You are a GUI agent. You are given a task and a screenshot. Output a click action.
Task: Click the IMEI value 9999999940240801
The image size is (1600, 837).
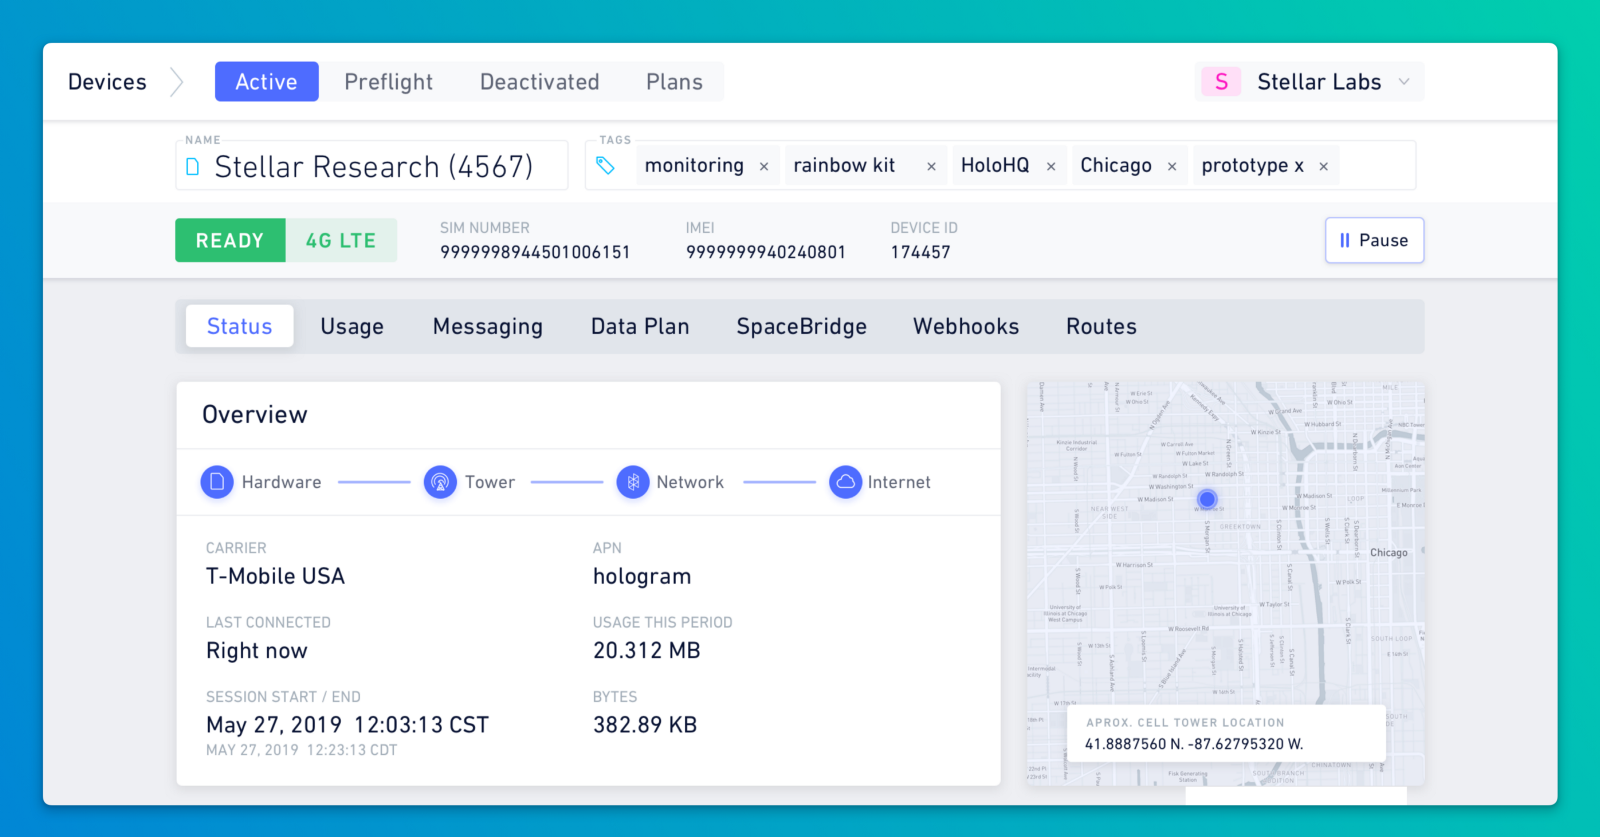point(766,252)
